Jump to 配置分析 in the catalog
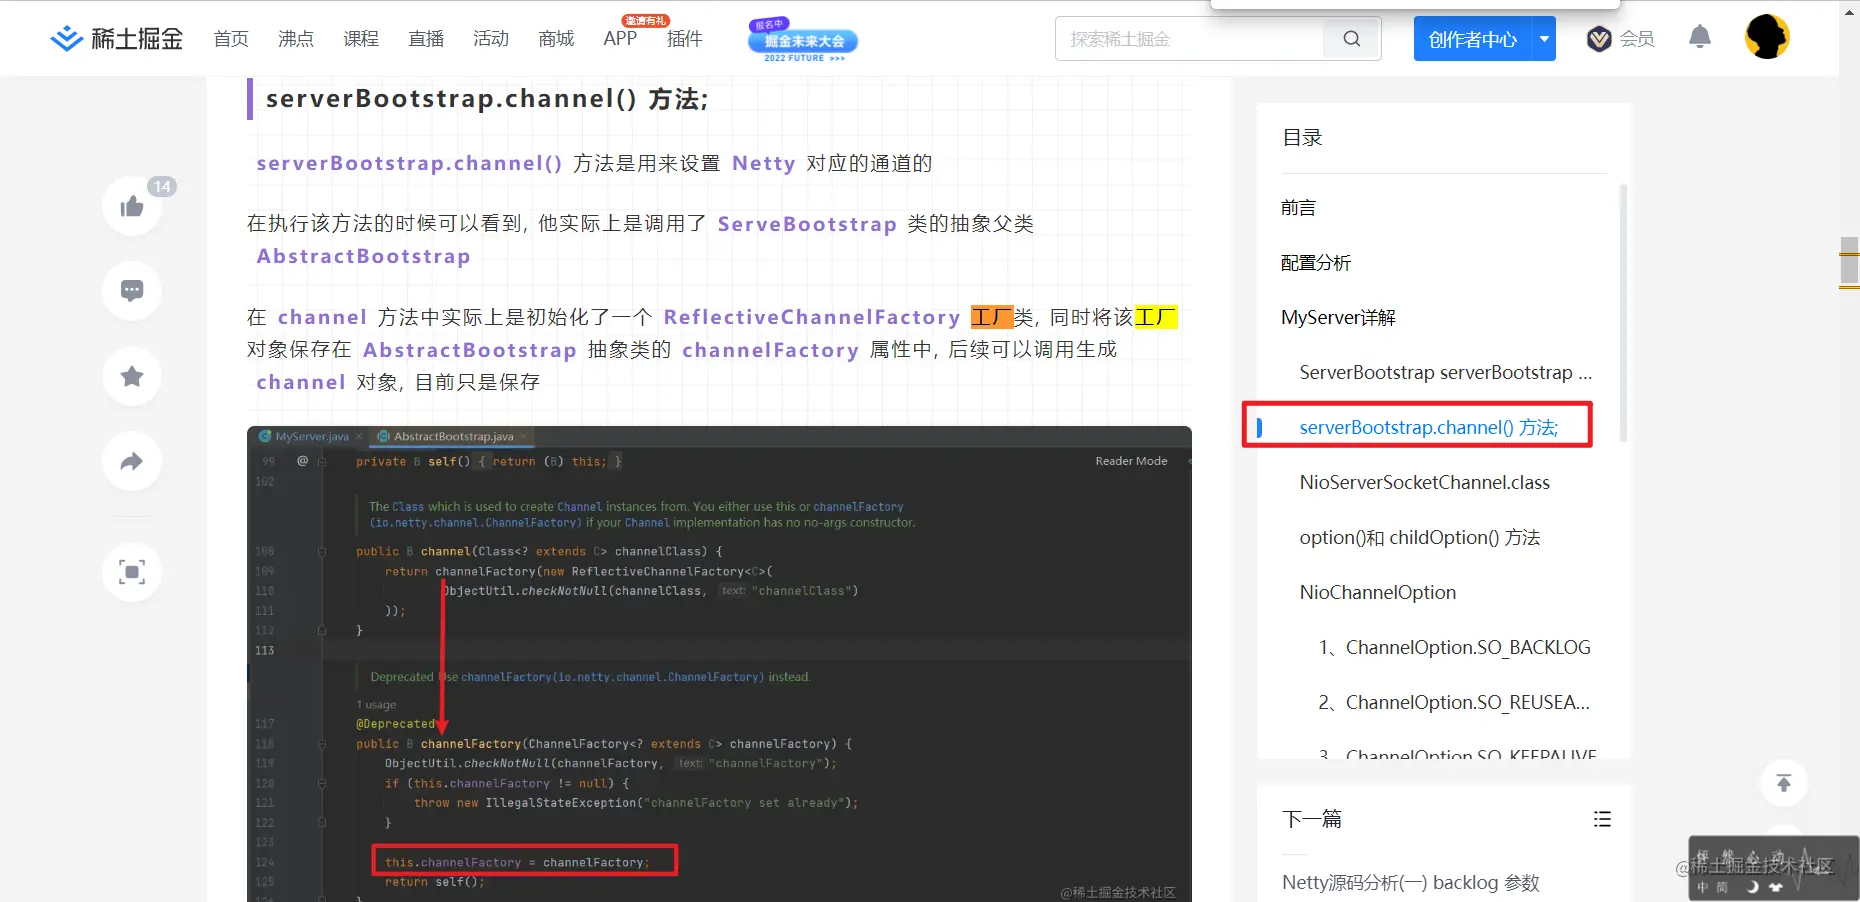This screenshot has height=902, width=1860. pos(1316,262)
